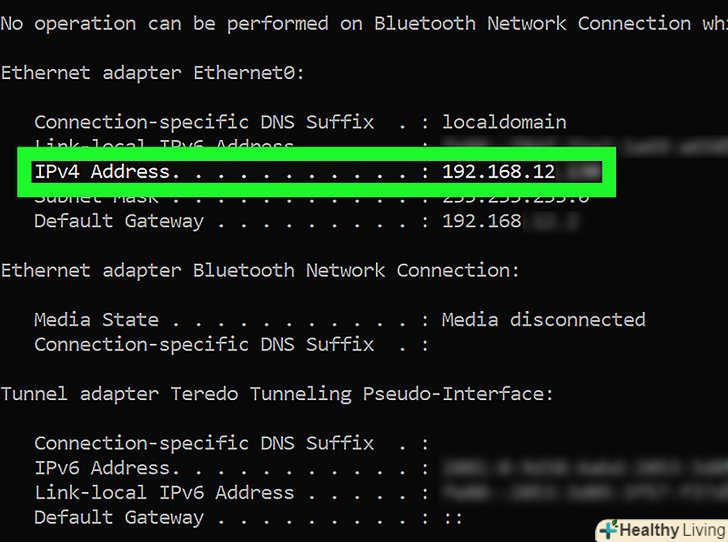Image resolution: width=728 pixels, height=542 pixels.
Task: Open the Healthy Living watermark text link
Action: (x=670, y=530)
